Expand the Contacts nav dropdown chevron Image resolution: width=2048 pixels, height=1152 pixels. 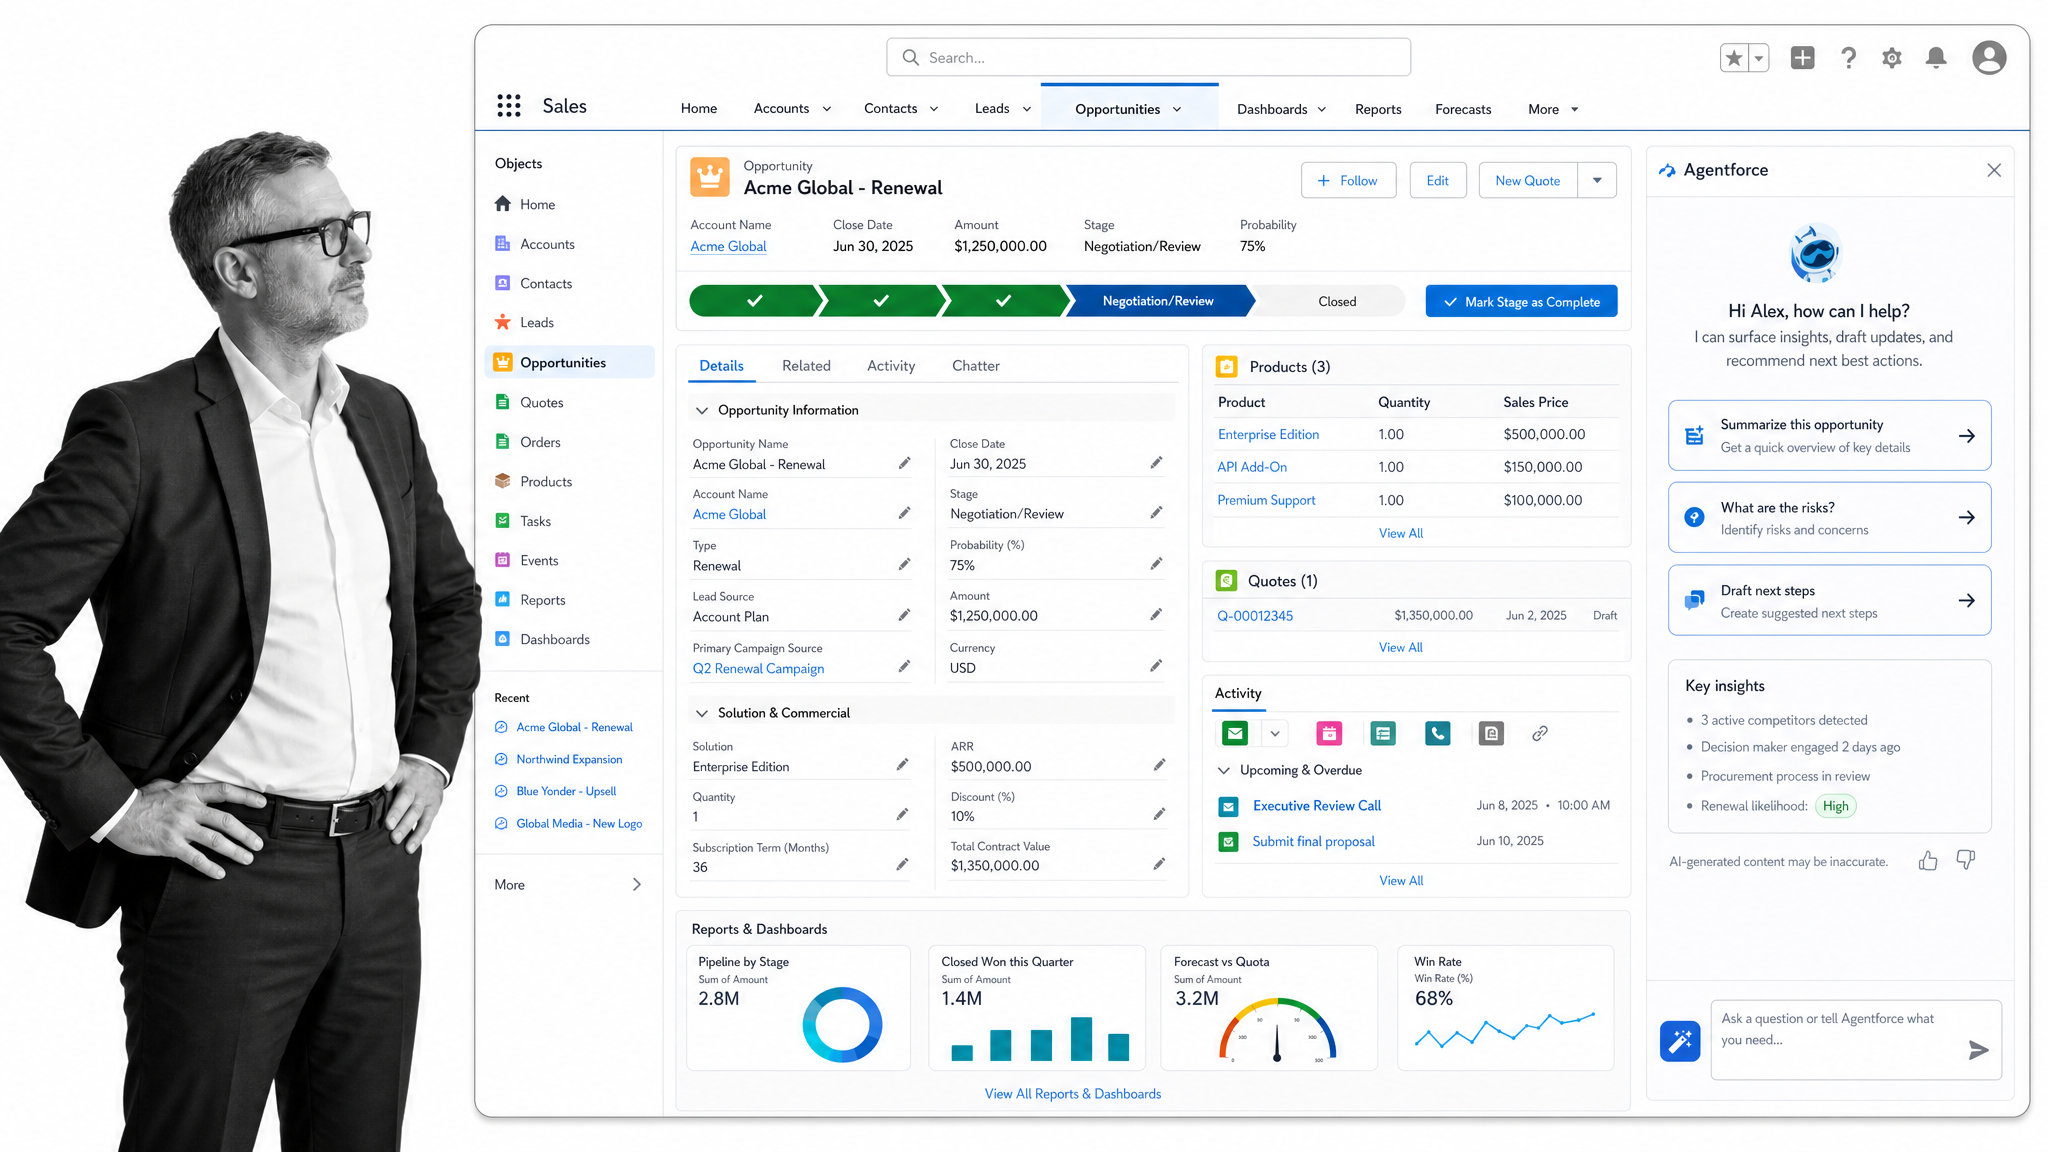click(x=934, y=109)
